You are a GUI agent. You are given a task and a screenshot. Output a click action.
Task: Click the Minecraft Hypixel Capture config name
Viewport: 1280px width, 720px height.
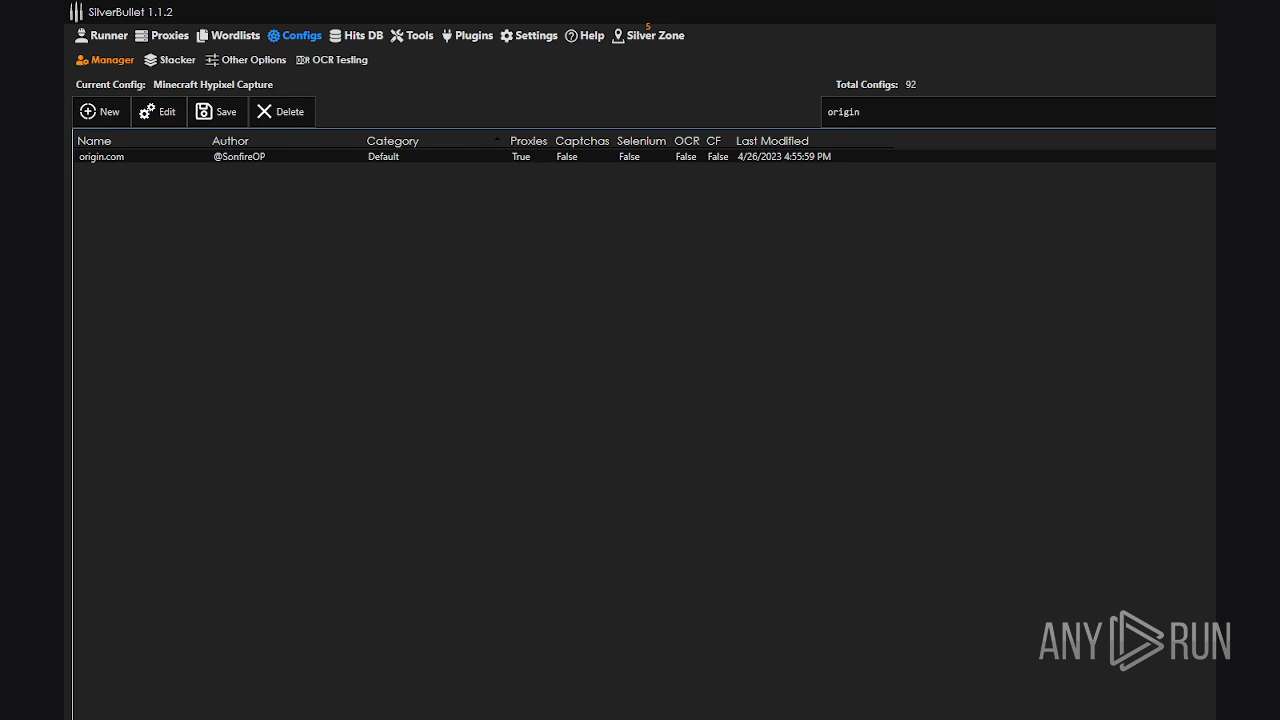click(213, 85)
